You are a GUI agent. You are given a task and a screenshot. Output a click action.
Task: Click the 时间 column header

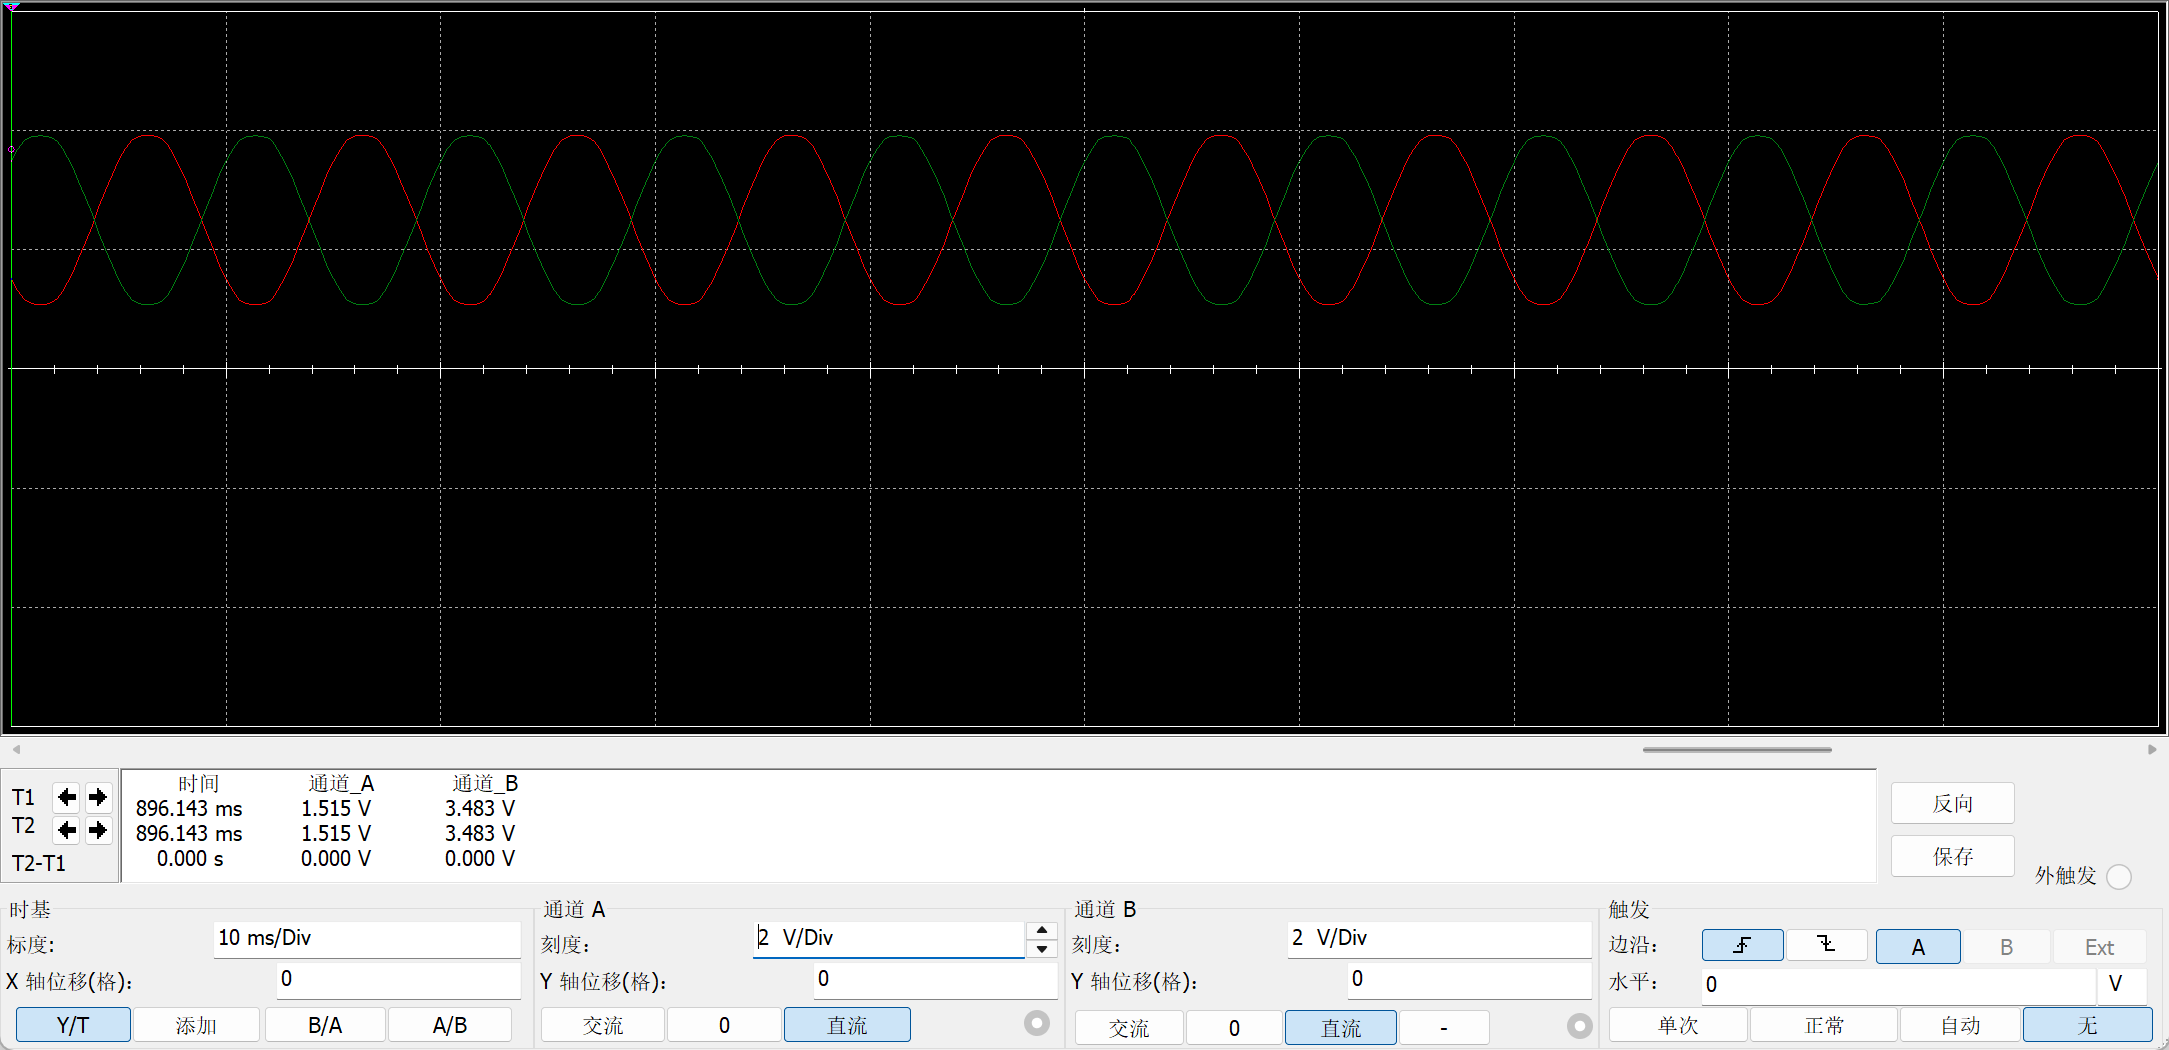tap(198, 783)
